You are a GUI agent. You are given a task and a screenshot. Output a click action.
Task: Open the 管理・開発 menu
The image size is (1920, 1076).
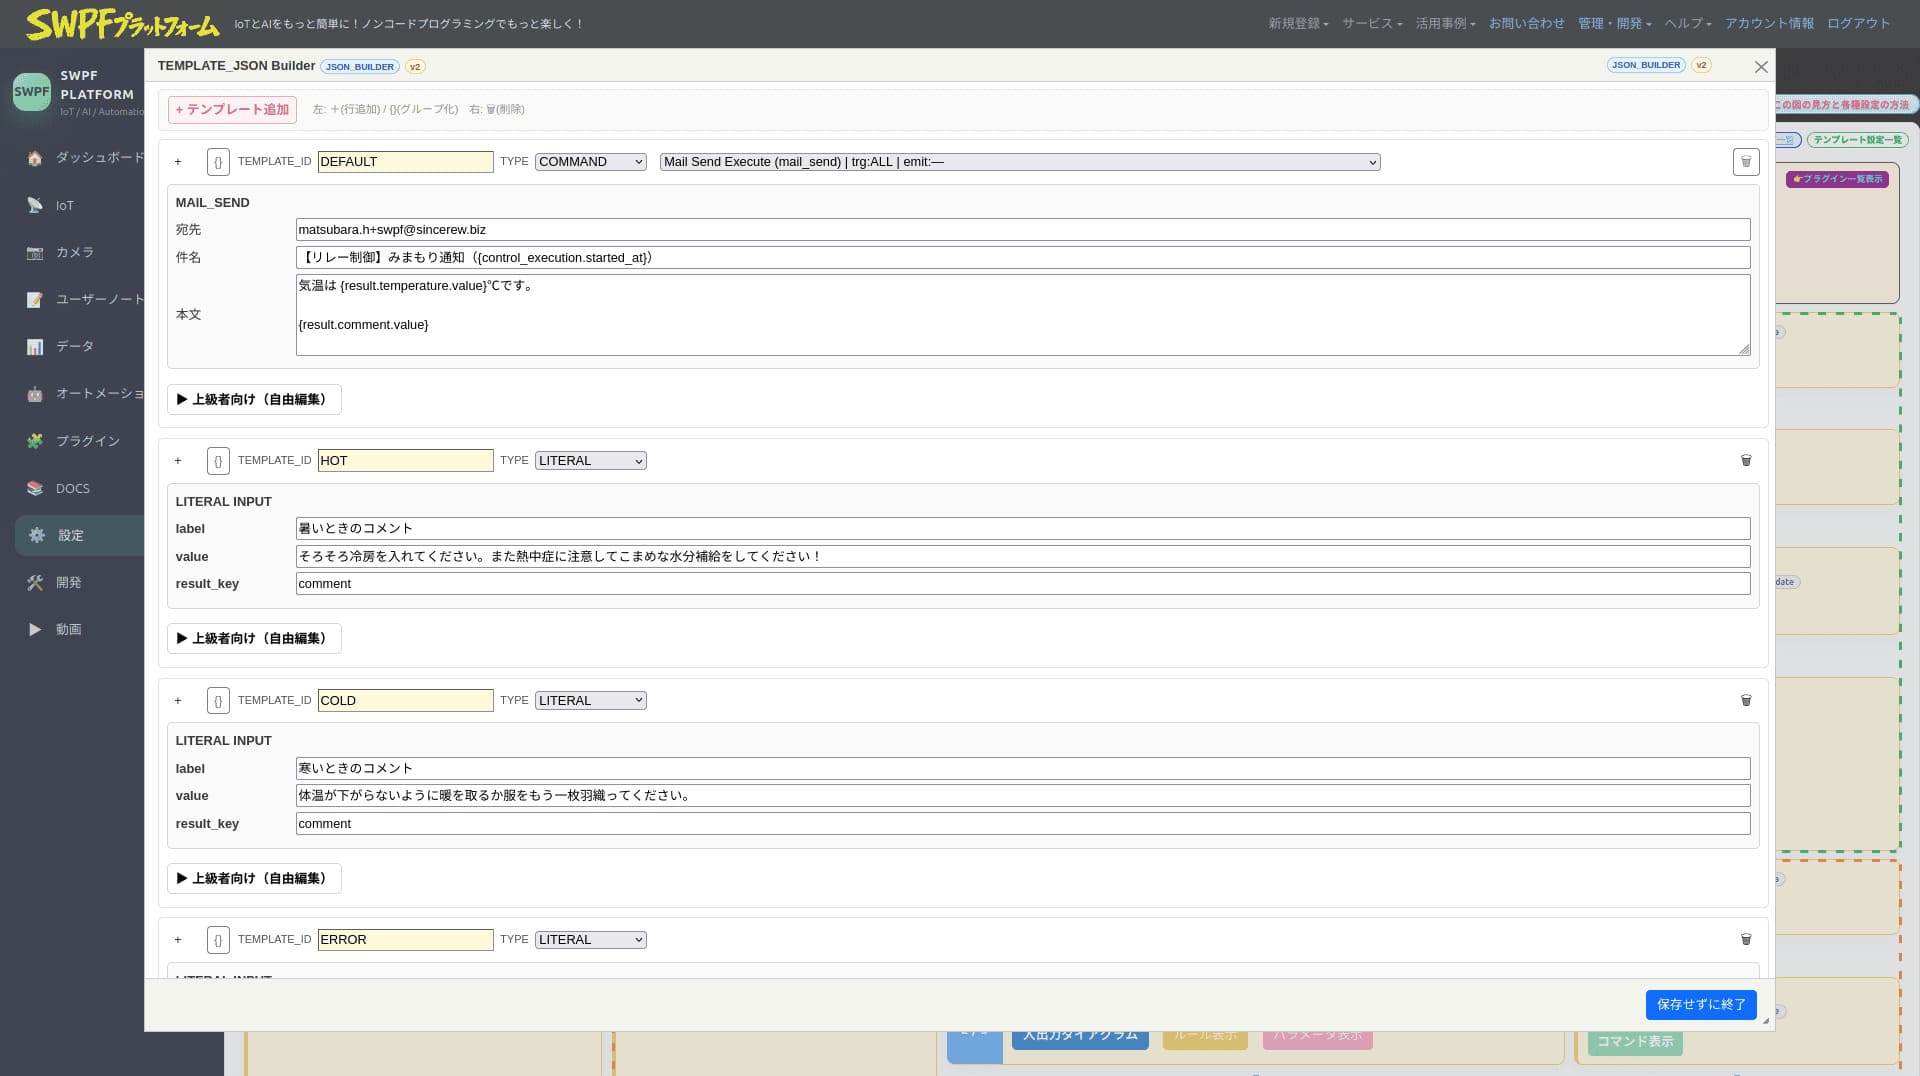(x=1614, y=24)
